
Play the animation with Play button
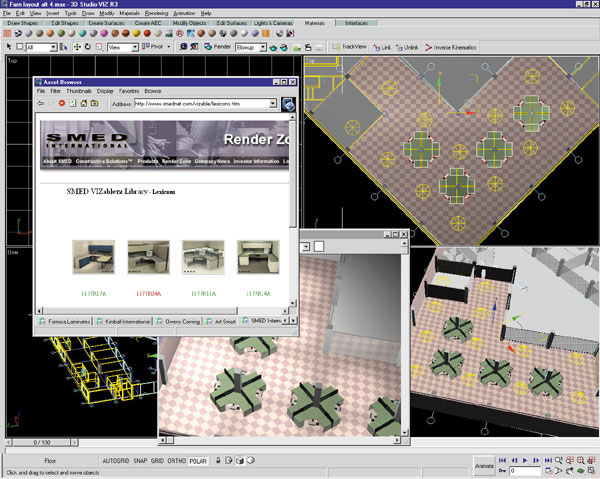click(525, 460)
